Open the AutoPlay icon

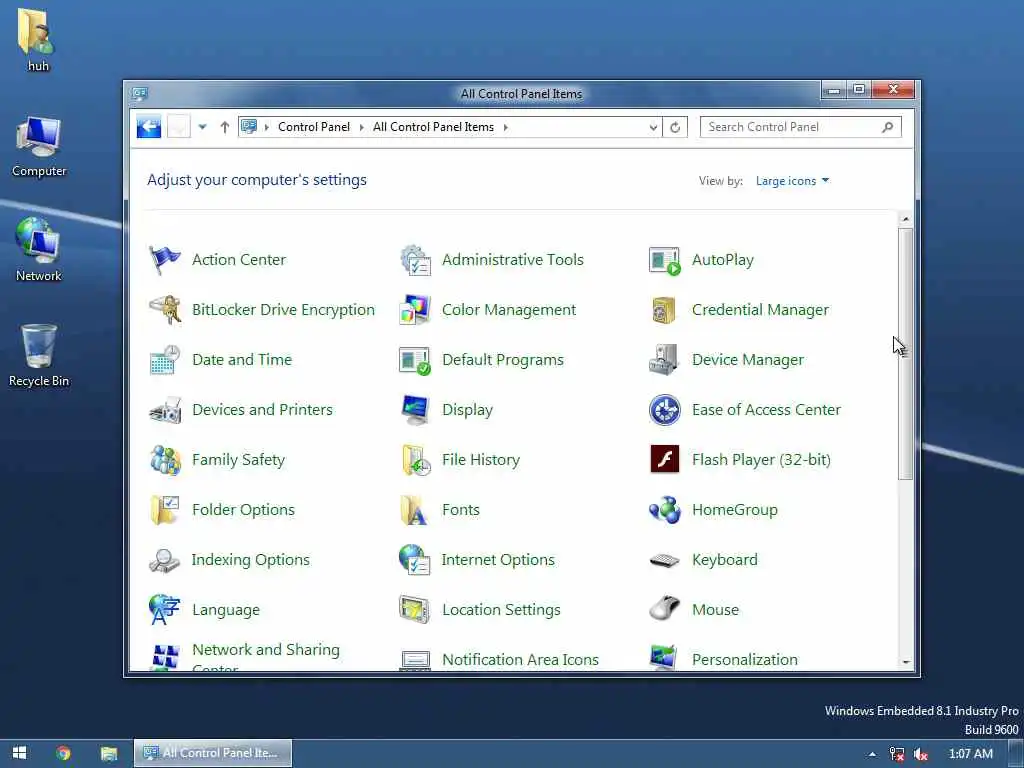(x=665, y=260)
